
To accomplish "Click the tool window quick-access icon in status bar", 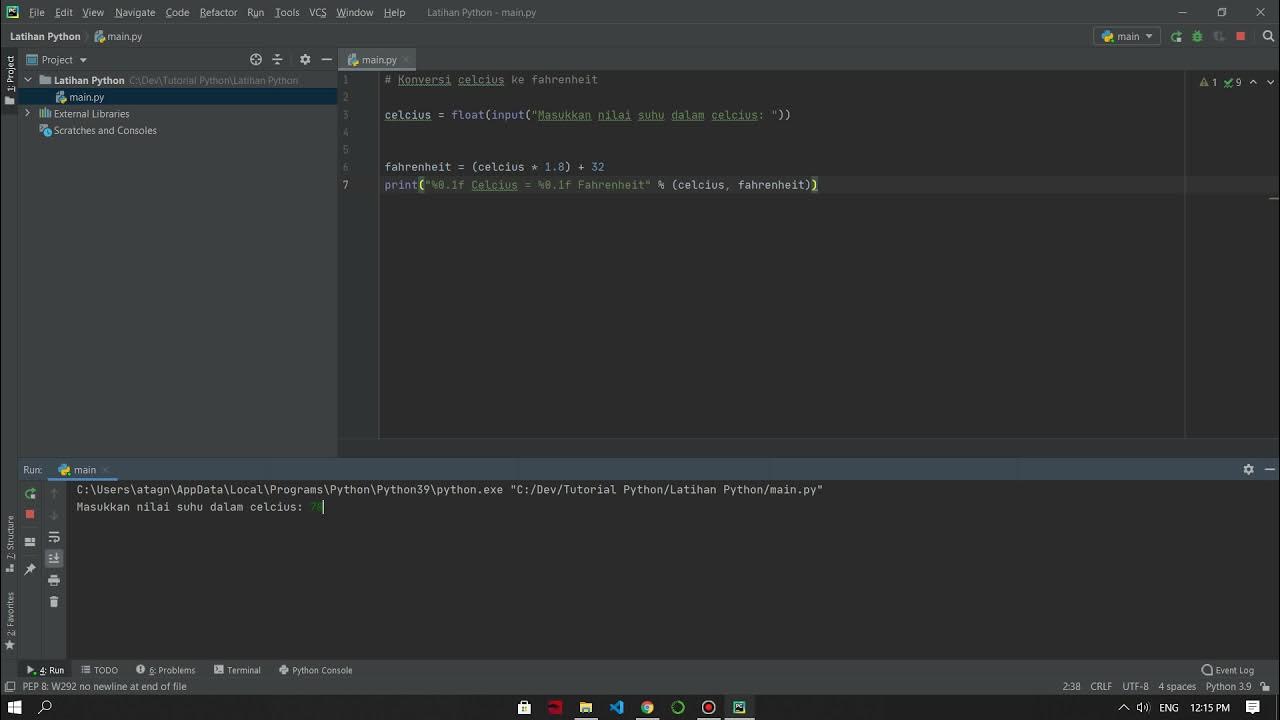I will (9, 686).
